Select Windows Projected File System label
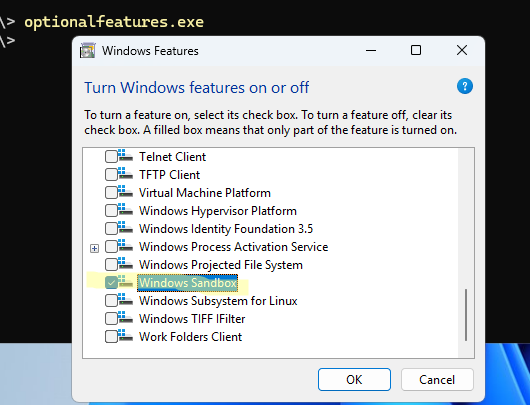 point(221,265)
